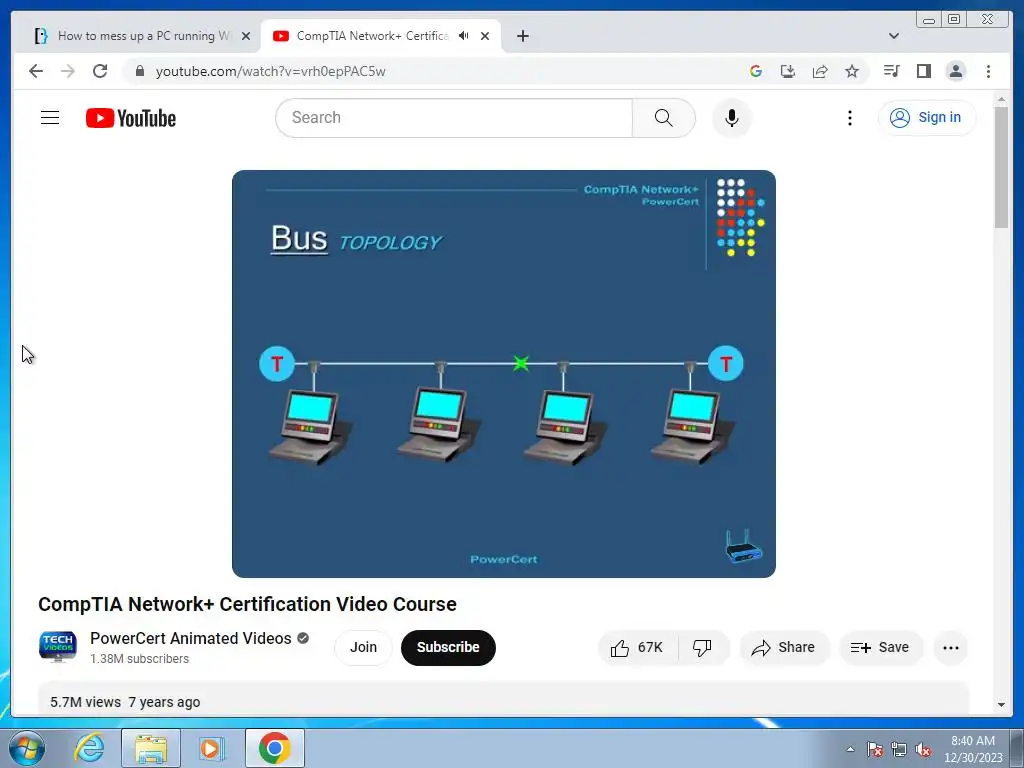This screenshot has width=1024, height=768.
Task: Open PowerCert Animated Videos channel link
Action: pyautogui.click(x=191, y=638)
